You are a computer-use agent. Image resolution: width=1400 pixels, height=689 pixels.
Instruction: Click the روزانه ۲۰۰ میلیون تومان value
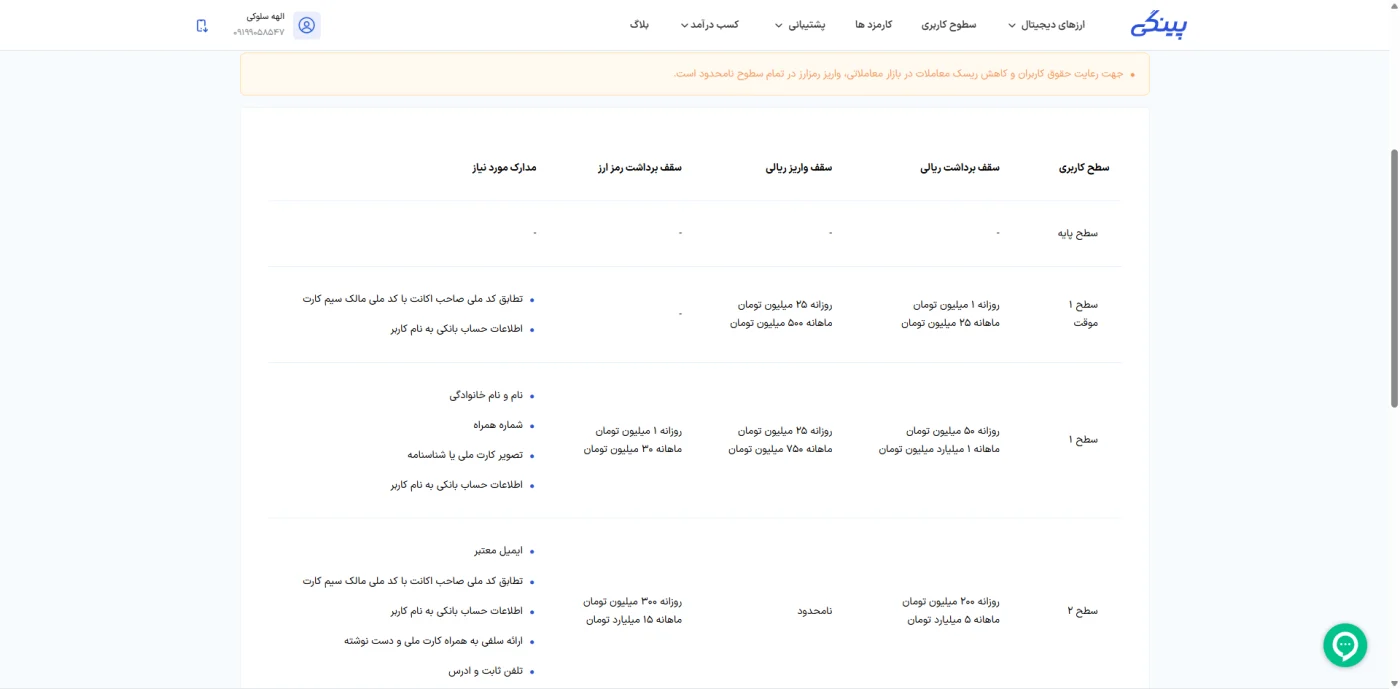[x=951, y=602]
